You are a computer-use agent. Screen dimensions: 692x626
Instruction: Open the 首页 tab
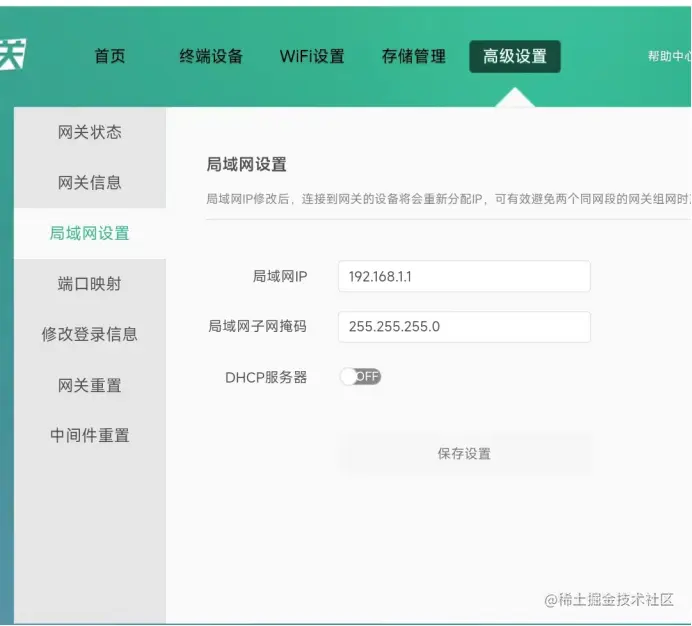click(x=110, y=56)
